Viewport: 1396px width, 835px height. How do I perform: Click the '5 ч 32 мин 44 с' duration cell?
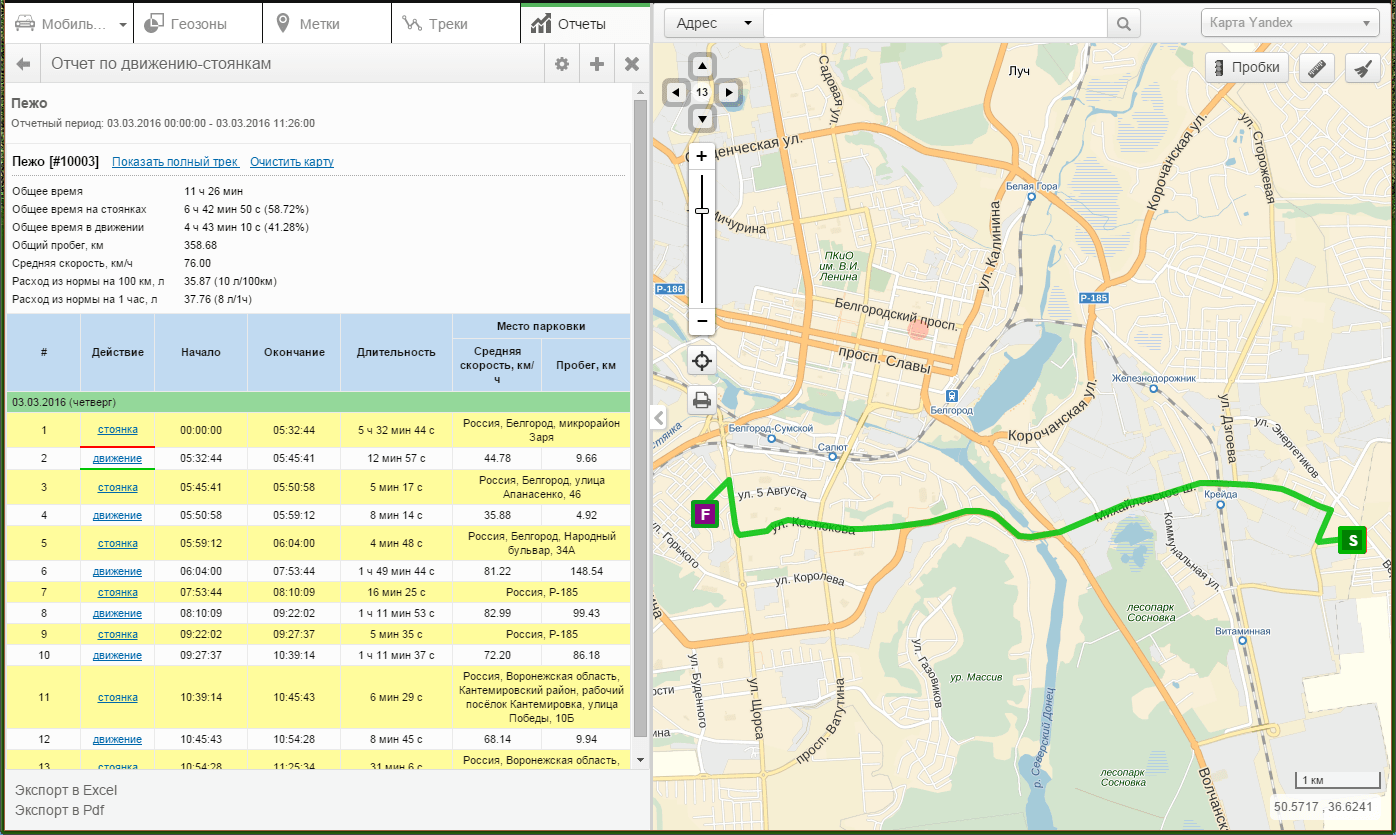(396, 430)
